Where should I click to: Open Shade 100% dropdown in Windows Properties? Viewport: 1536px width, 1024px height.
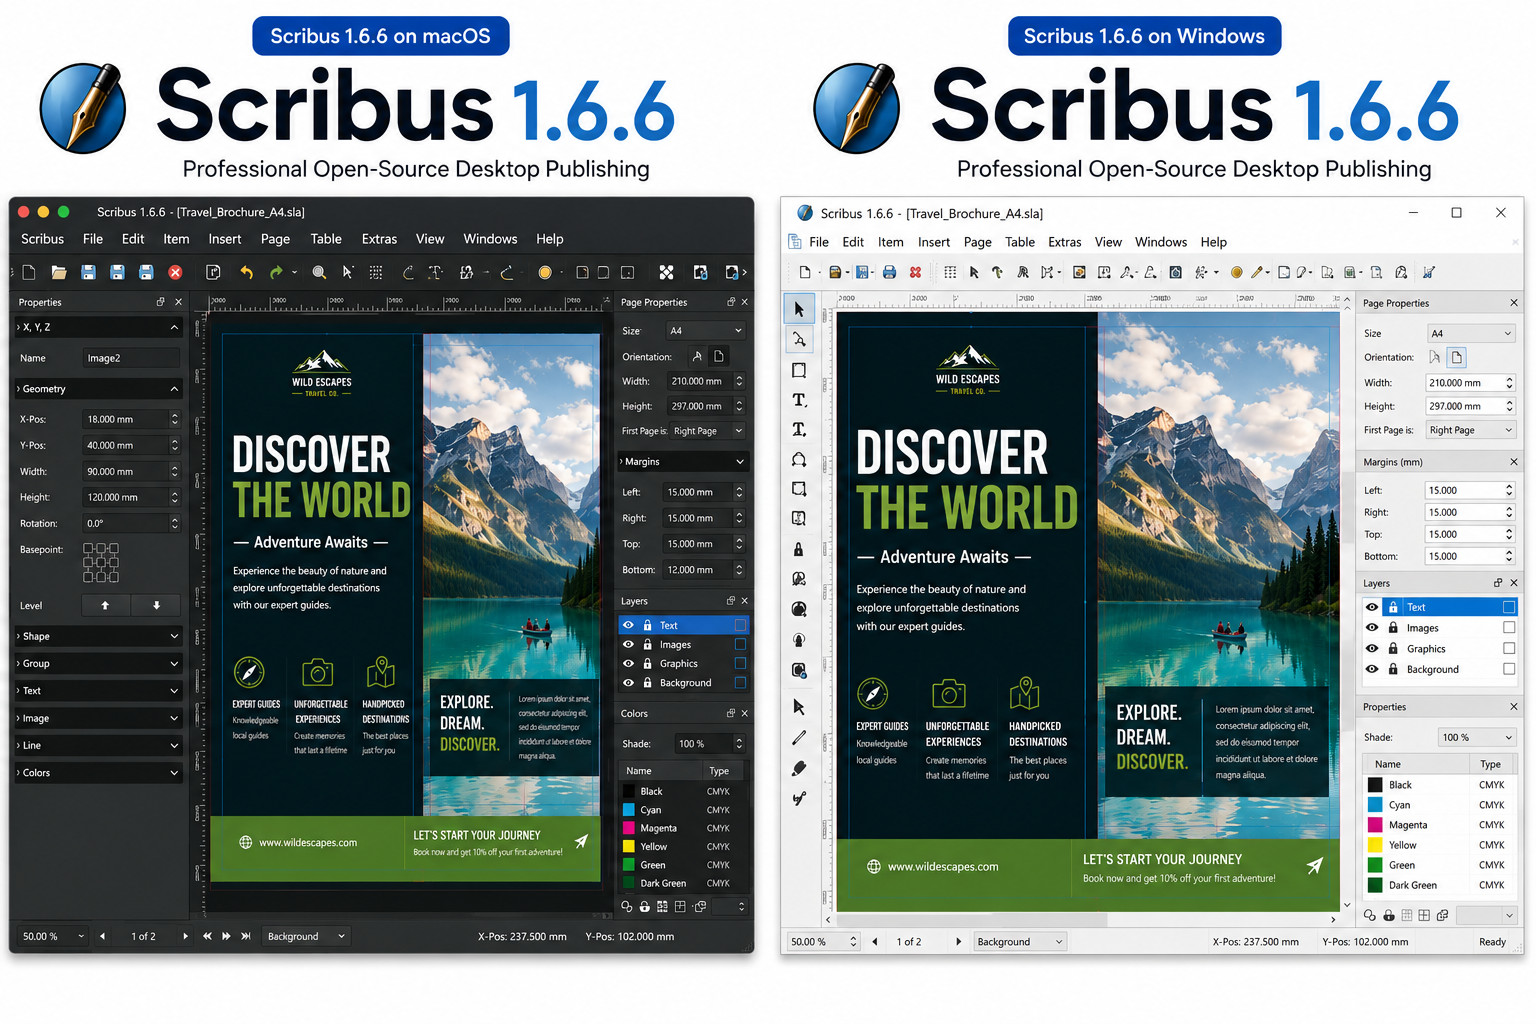pyautogui.click(x=1477, y=737)
